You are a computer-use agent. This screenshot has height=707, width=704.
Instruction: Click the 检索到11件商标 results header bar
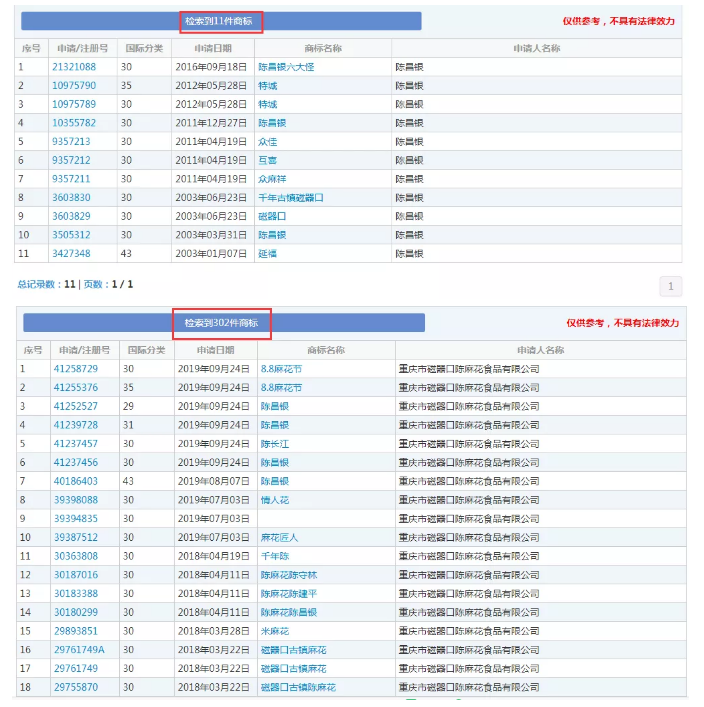click(x=220, y=21)
